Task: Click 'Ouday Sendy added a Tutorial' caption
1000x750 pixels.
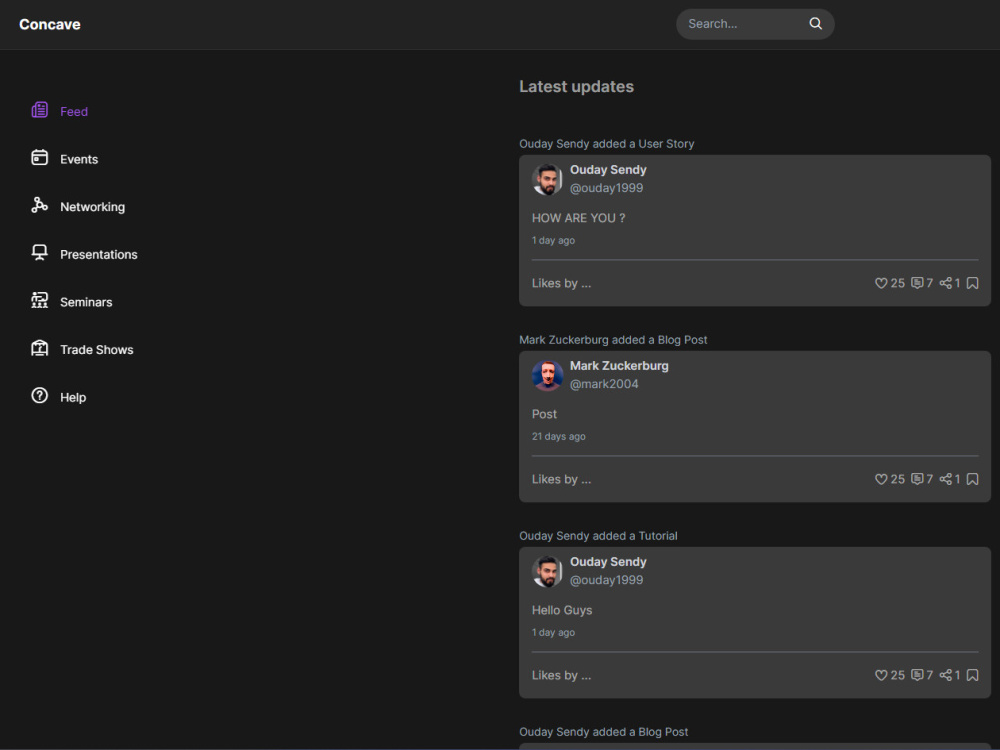Action: 598,536
